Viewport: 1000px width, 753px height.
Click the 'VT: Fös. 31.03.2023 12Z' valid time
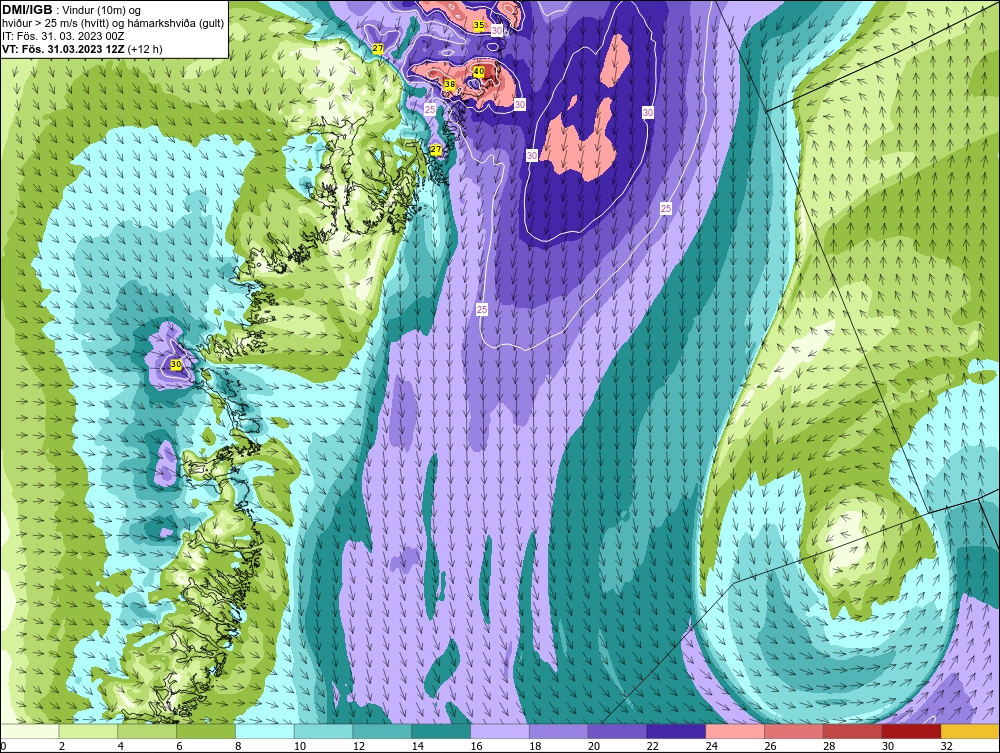coord(64,49)
